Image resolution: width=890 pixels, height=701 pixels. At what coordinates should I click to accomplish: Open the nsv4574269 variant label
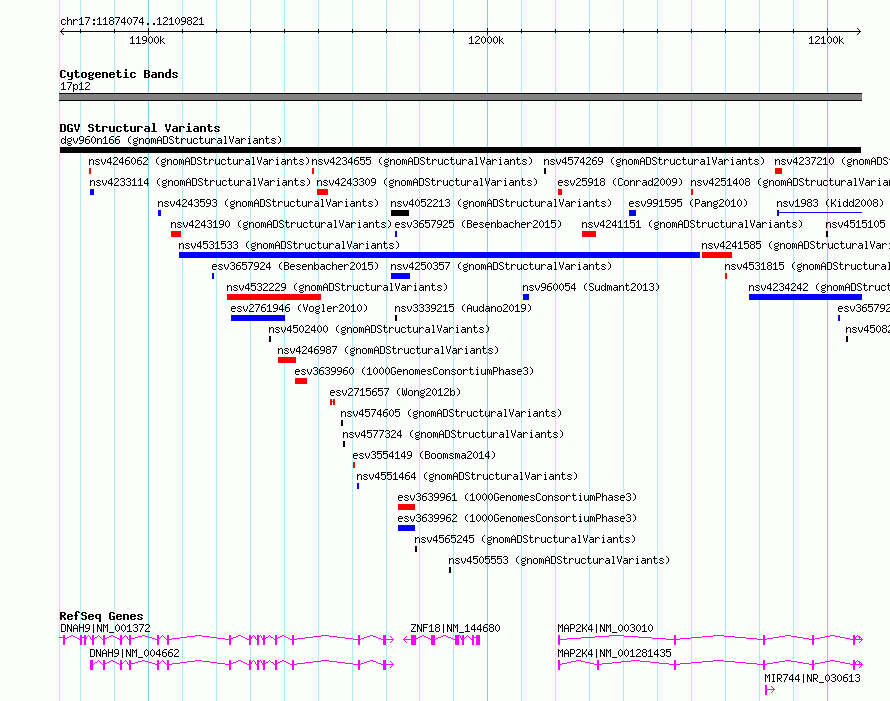[x=654, y=161]
